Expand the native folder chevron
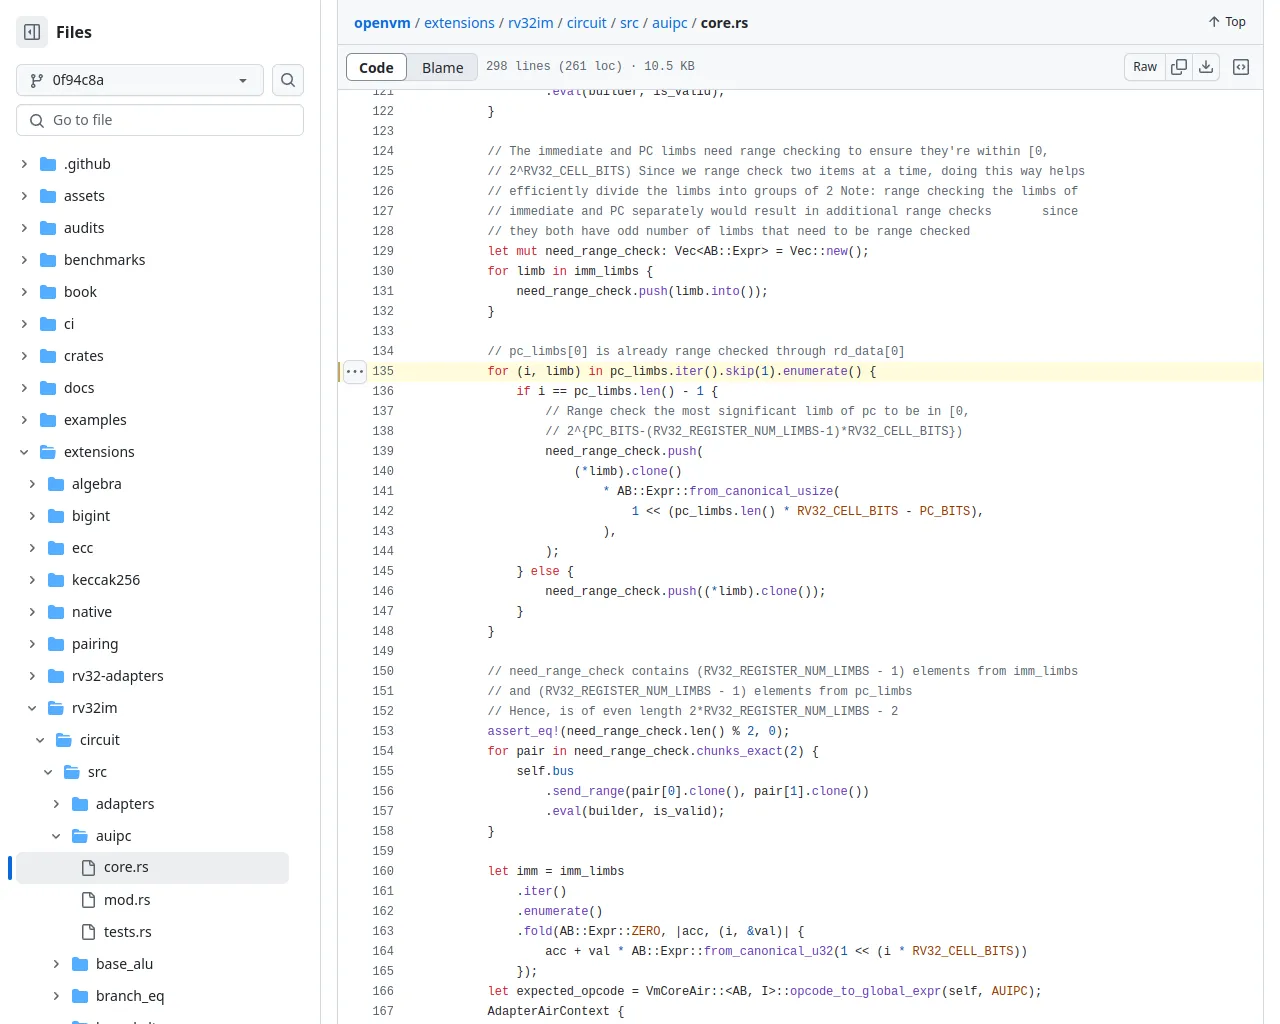Viewport: 1280px width, 1024px height. (32, 612)
